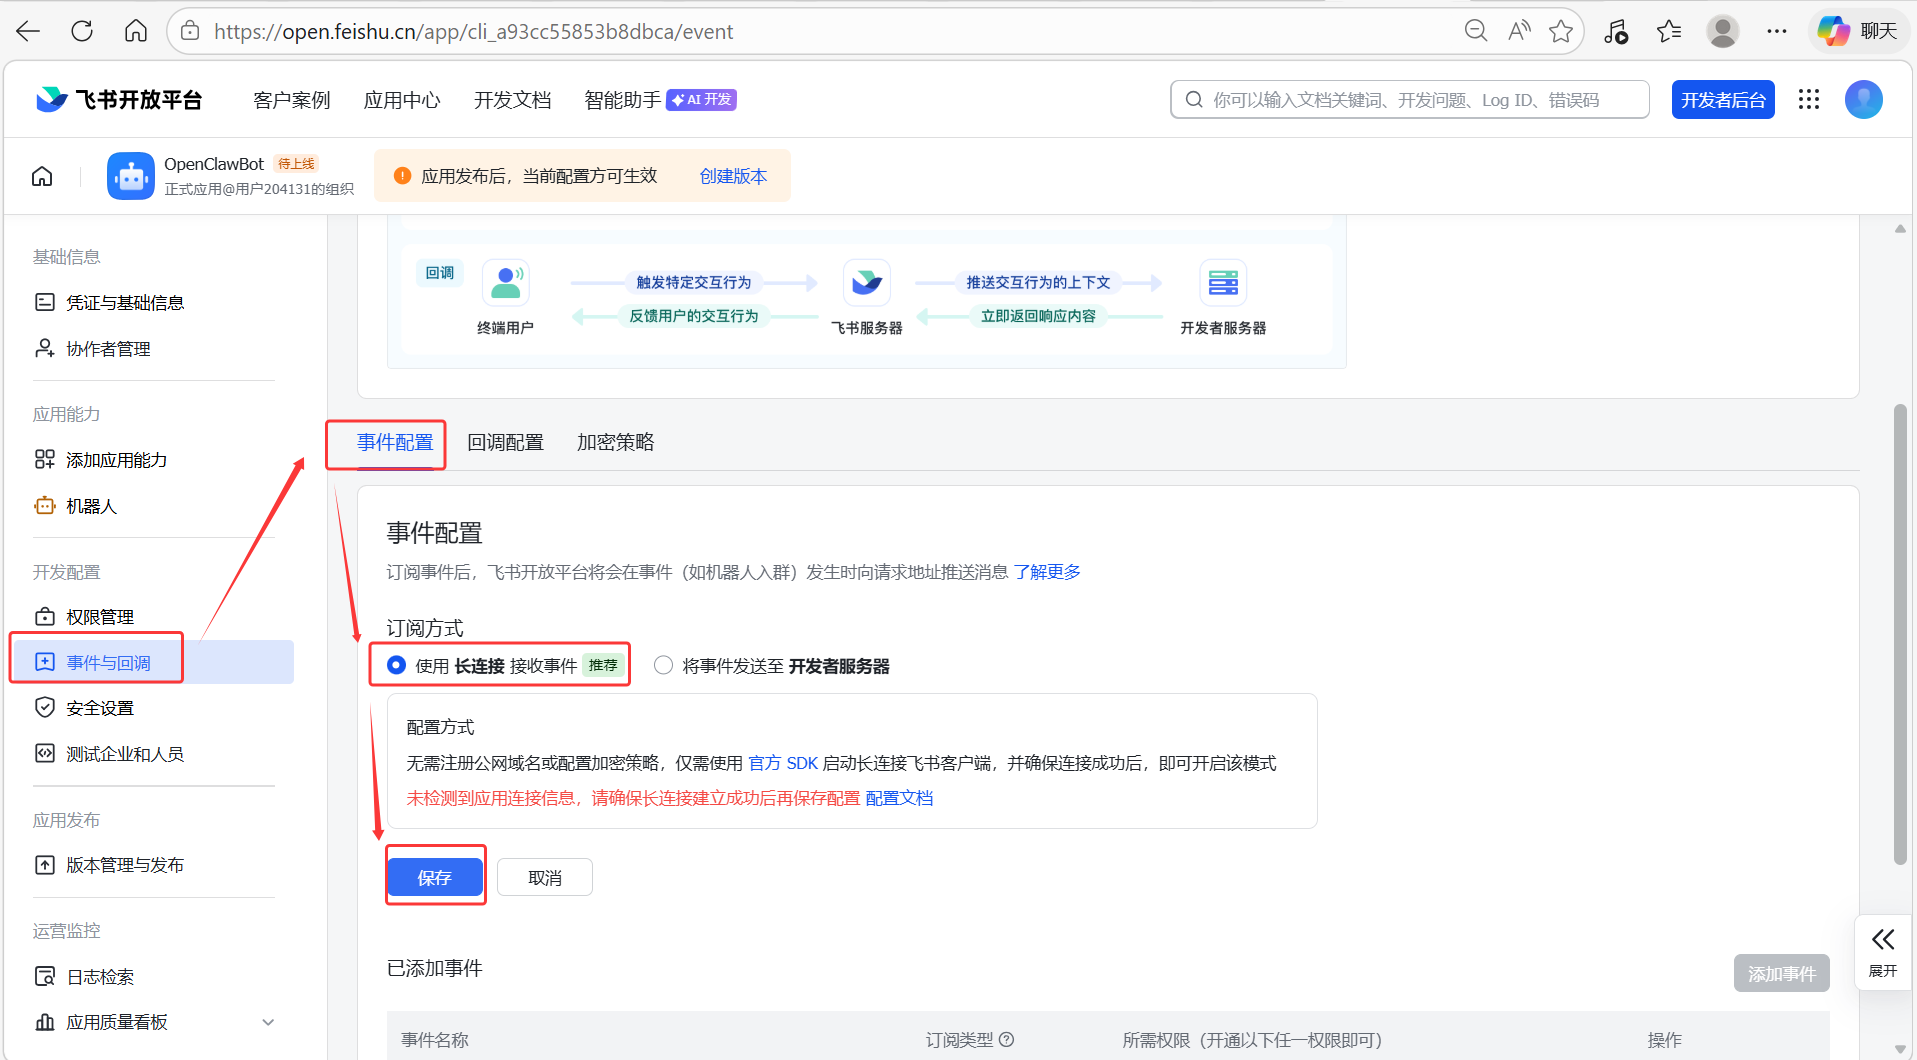Click the 飞书开放平台 logo
The image size is (1917, 1060).
(119, 99)
